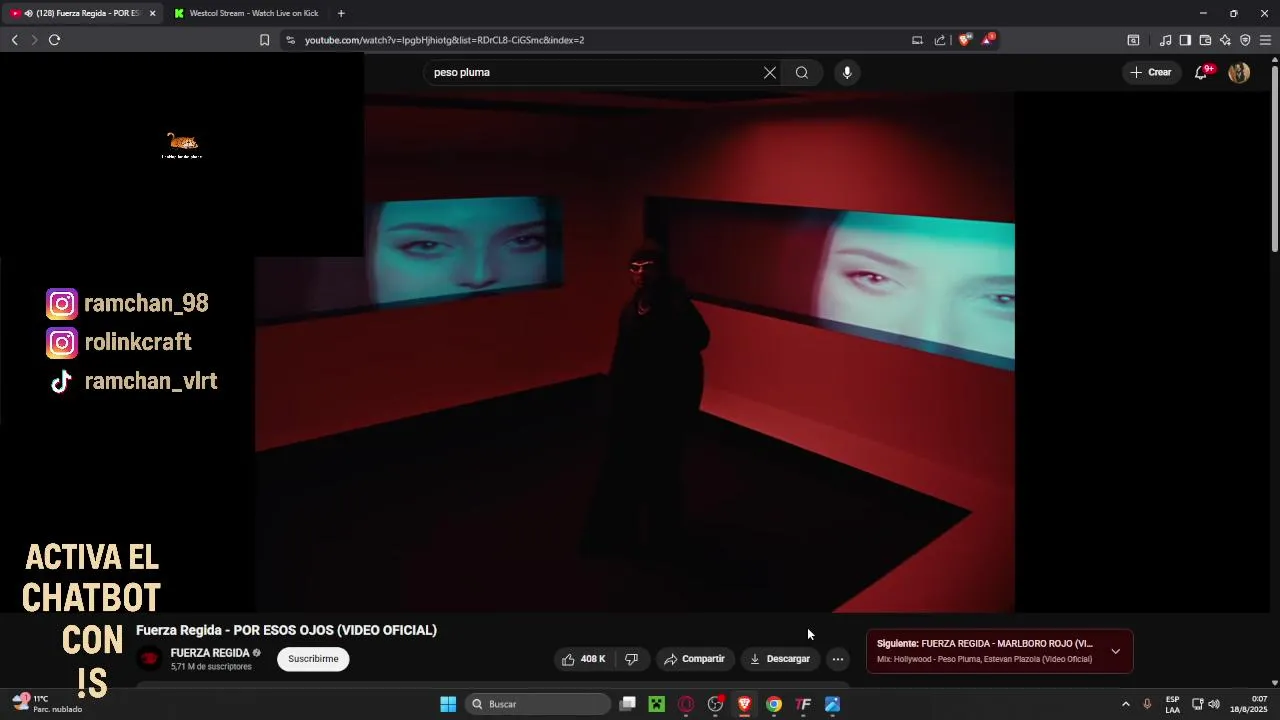Open the tab search icon in the toolbar
This screenshot has height=720, width=1280.
pos(1133,40)
